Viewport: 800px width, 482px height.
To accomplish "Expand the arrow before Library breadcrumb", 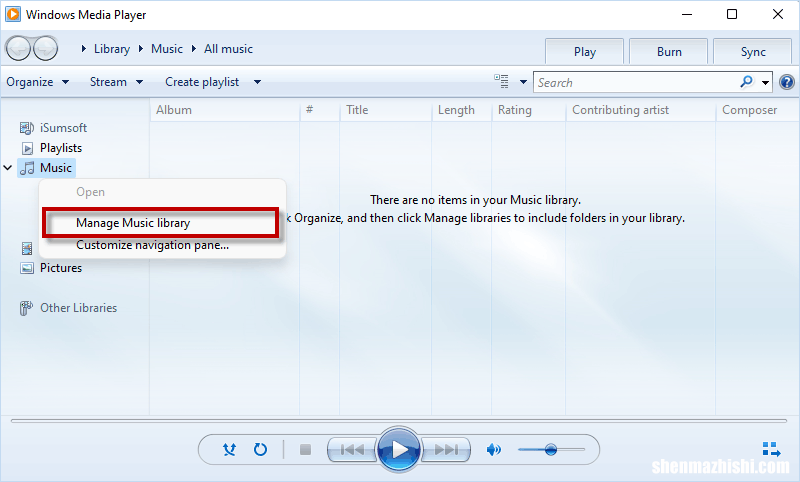I will [x=84, y=49].
